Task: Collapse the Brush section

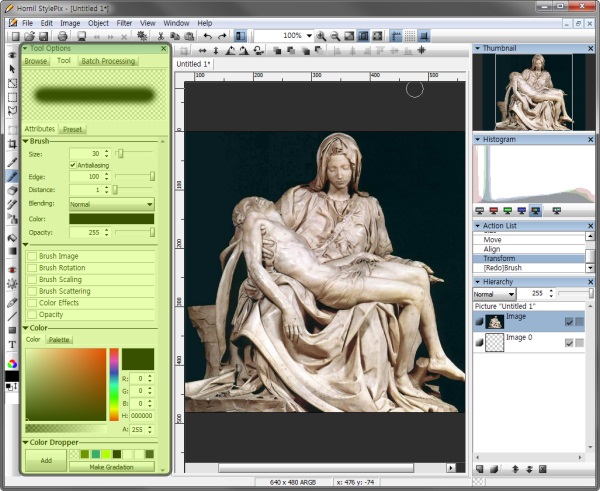Action: pos(26,141)
